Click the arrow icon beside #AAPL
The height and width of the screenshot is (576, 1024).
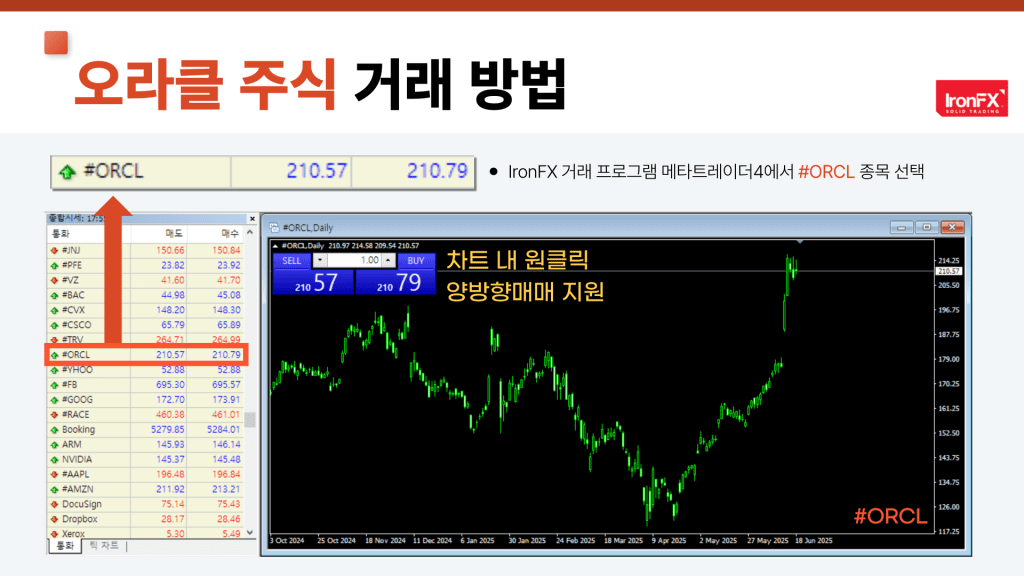pos(55,475)
